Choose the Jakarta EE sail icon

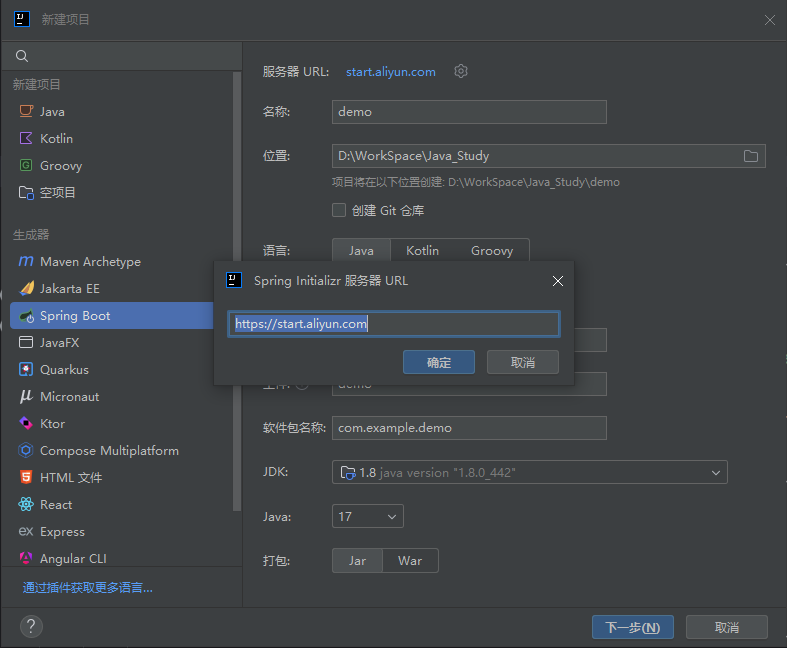click(27, 288)
